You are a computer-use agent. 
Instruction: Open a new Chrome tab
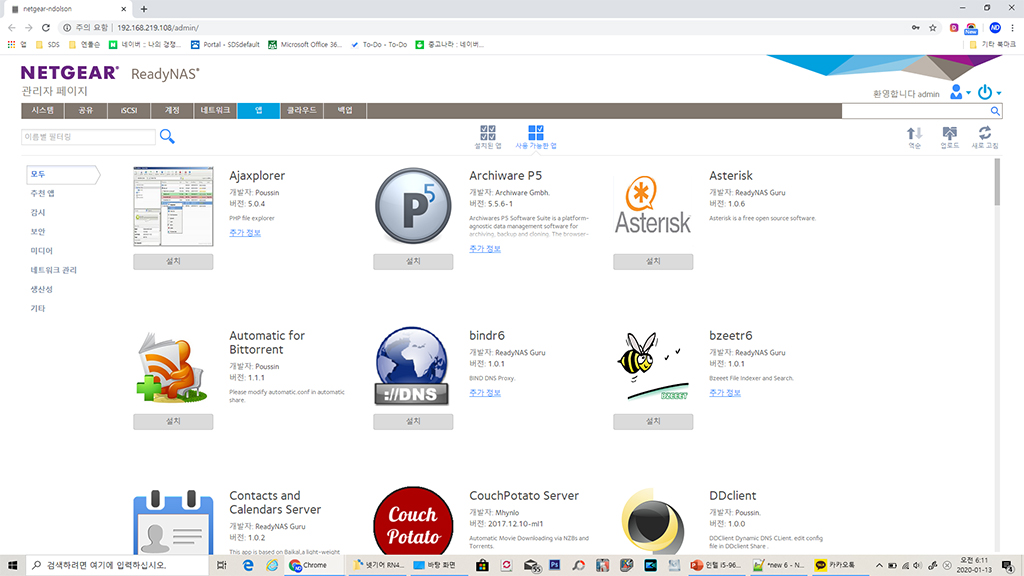pyautogui.click(x=144, y=9)
